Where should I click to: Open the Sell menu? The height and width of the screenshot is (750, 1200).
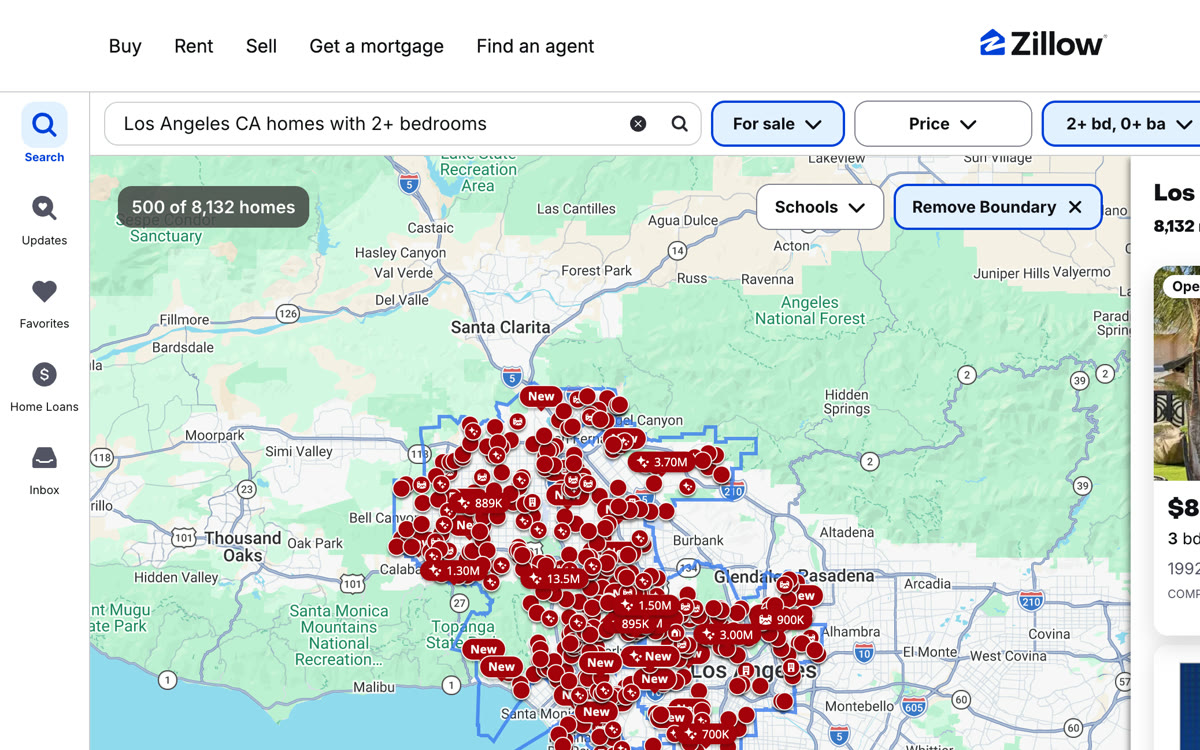pyautogui.click(x=261, y=46)
